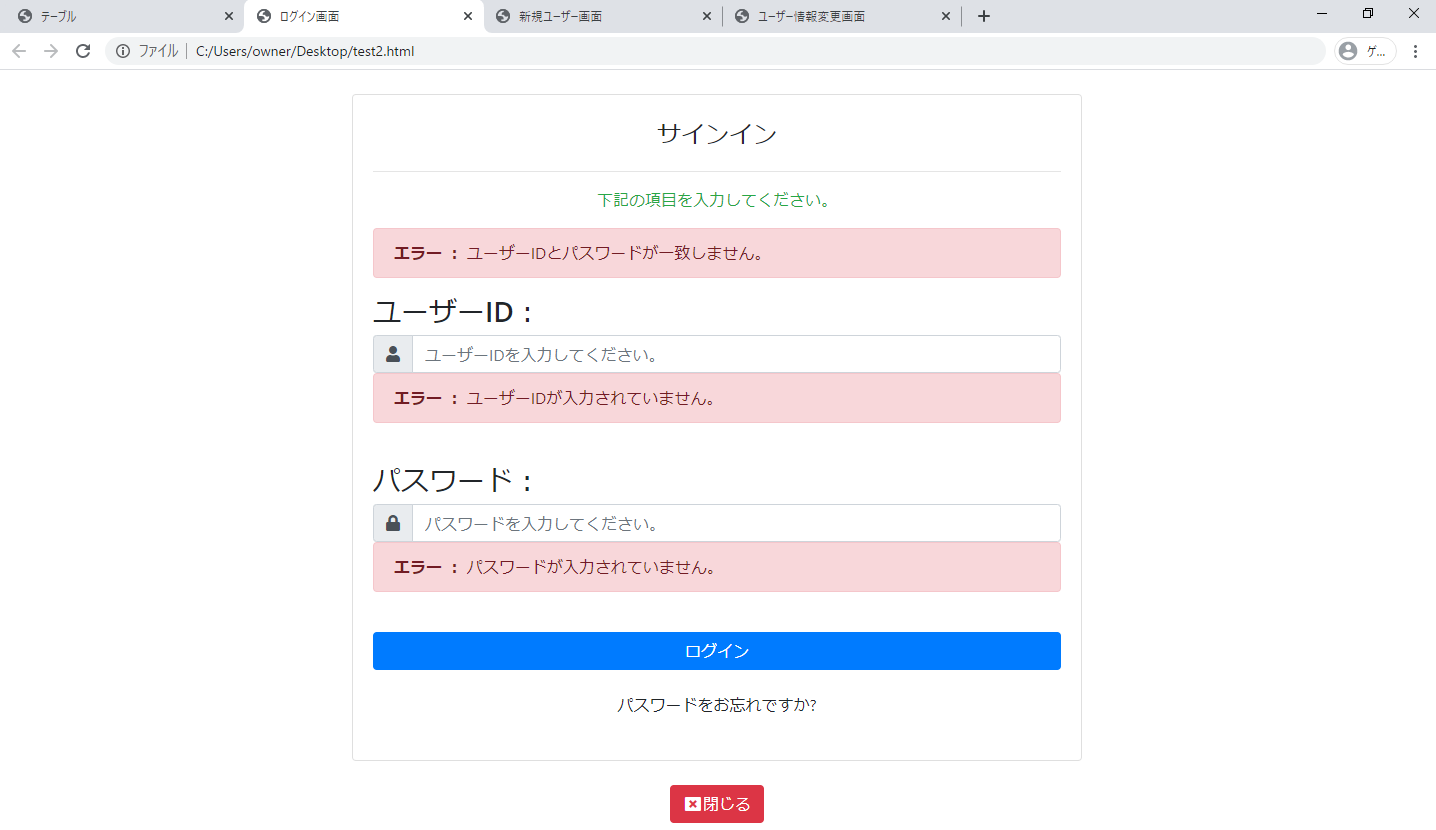Click the サインイン heading
The width and height of the screenshot is (1436, 830).
717,134
